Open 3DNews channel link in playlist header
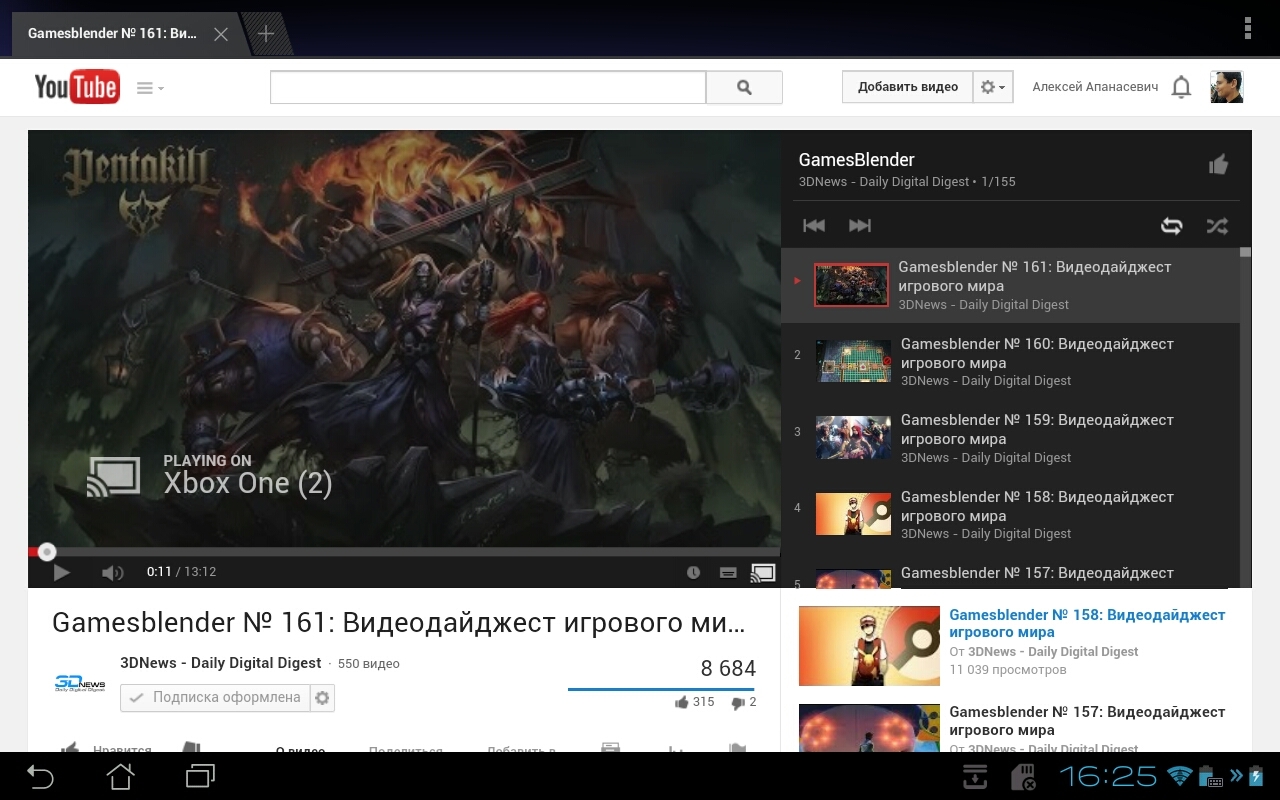 click(x=884, y=182)
